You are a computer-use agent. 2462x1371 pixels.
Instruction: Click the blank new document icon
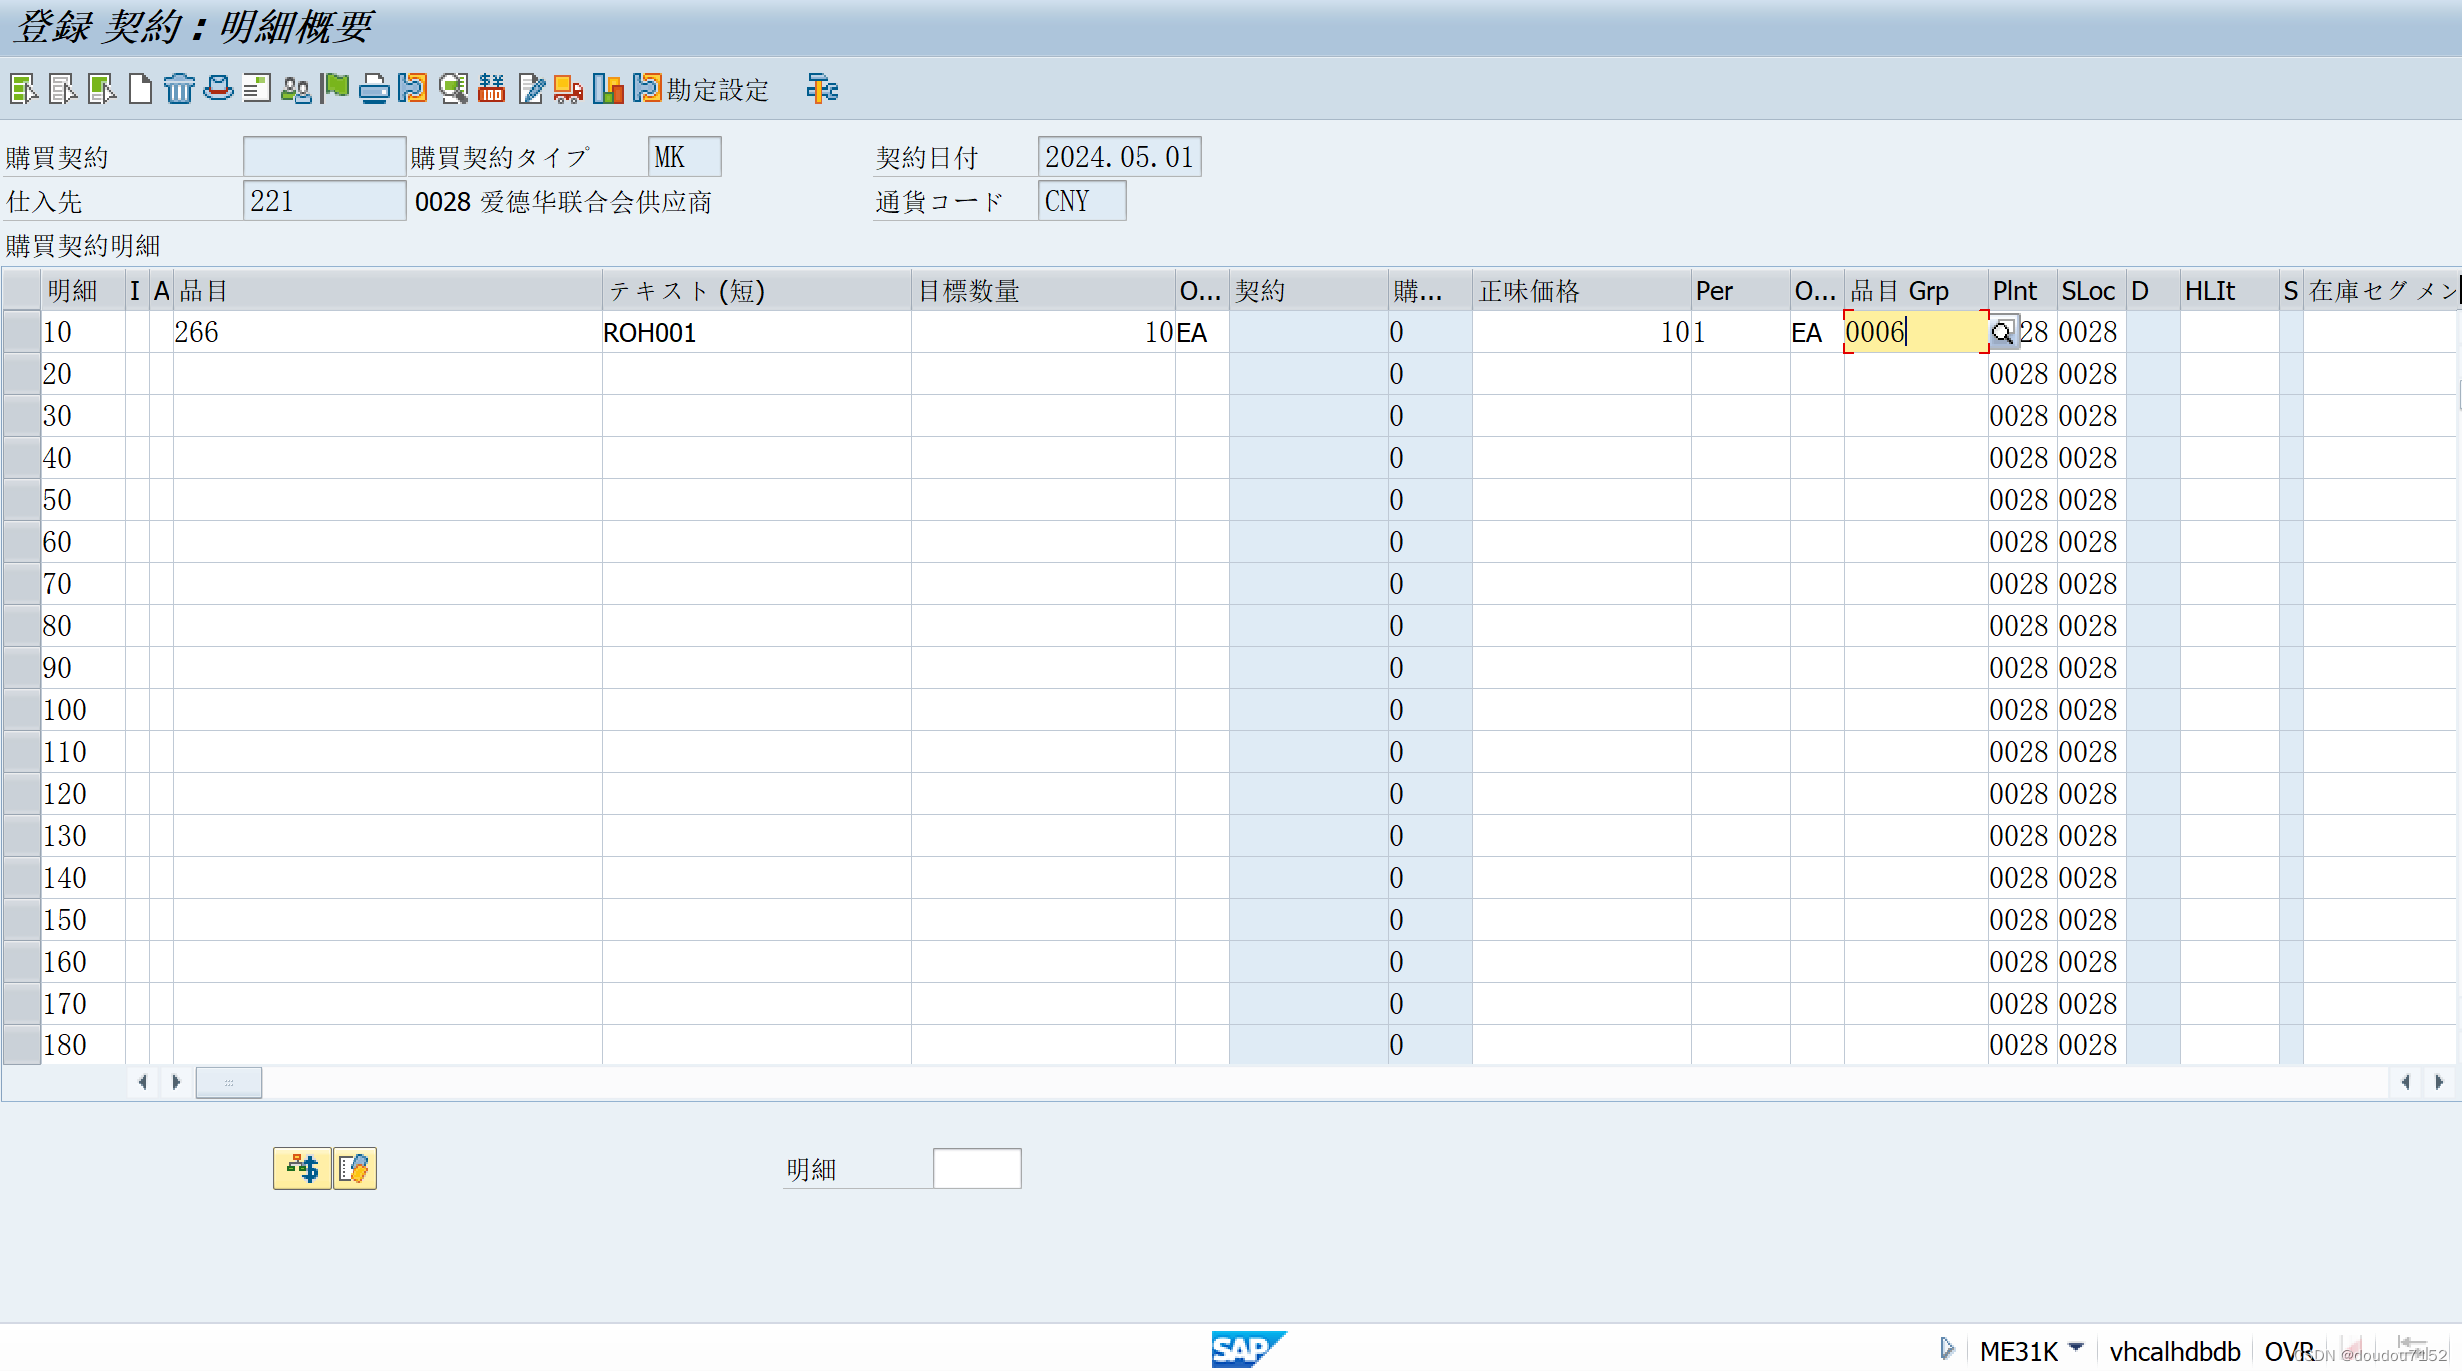tap(141, 89)
